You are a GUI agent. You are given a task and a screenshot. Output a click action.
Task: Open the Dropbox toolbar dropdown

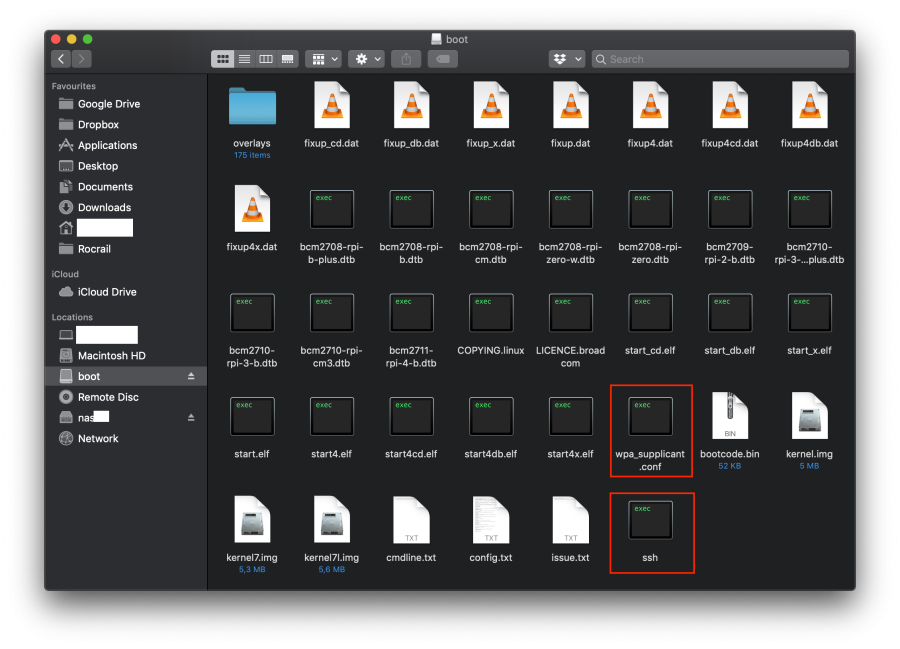point(566,59)
